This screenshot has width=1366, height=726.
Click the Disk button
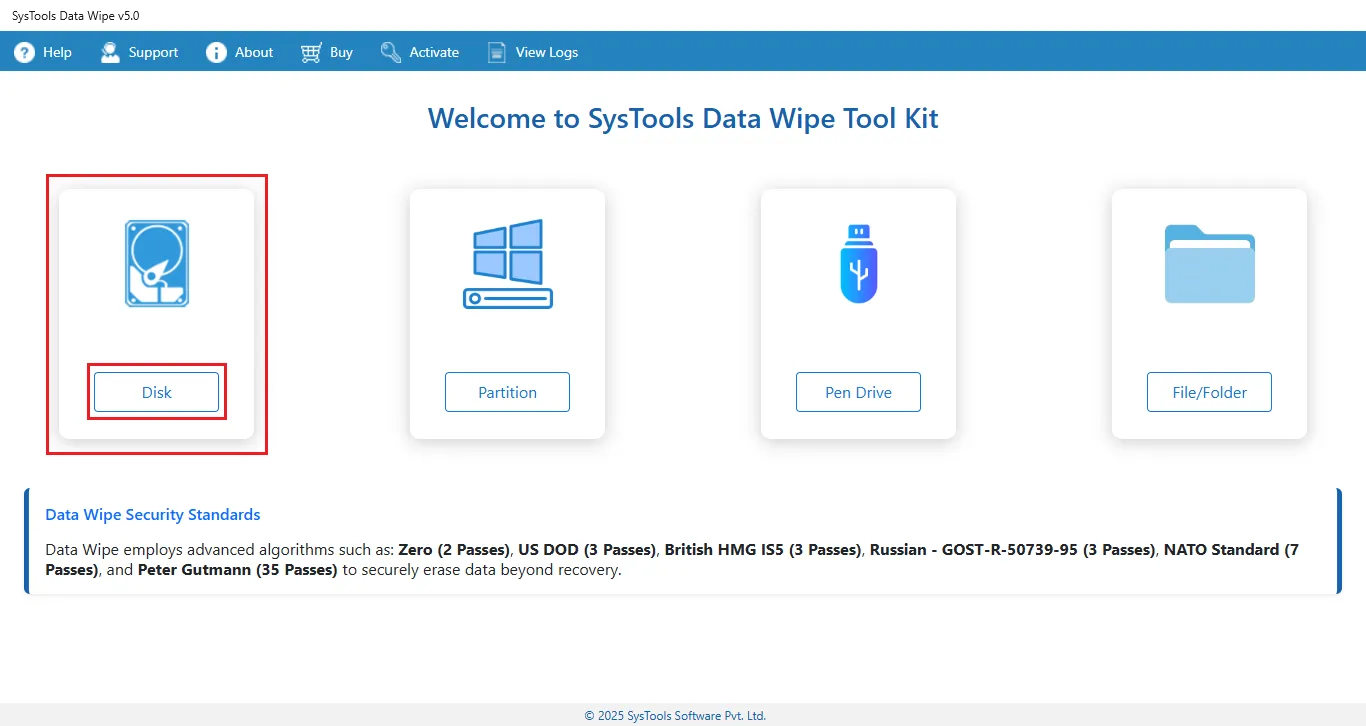(x=157, y=392)
